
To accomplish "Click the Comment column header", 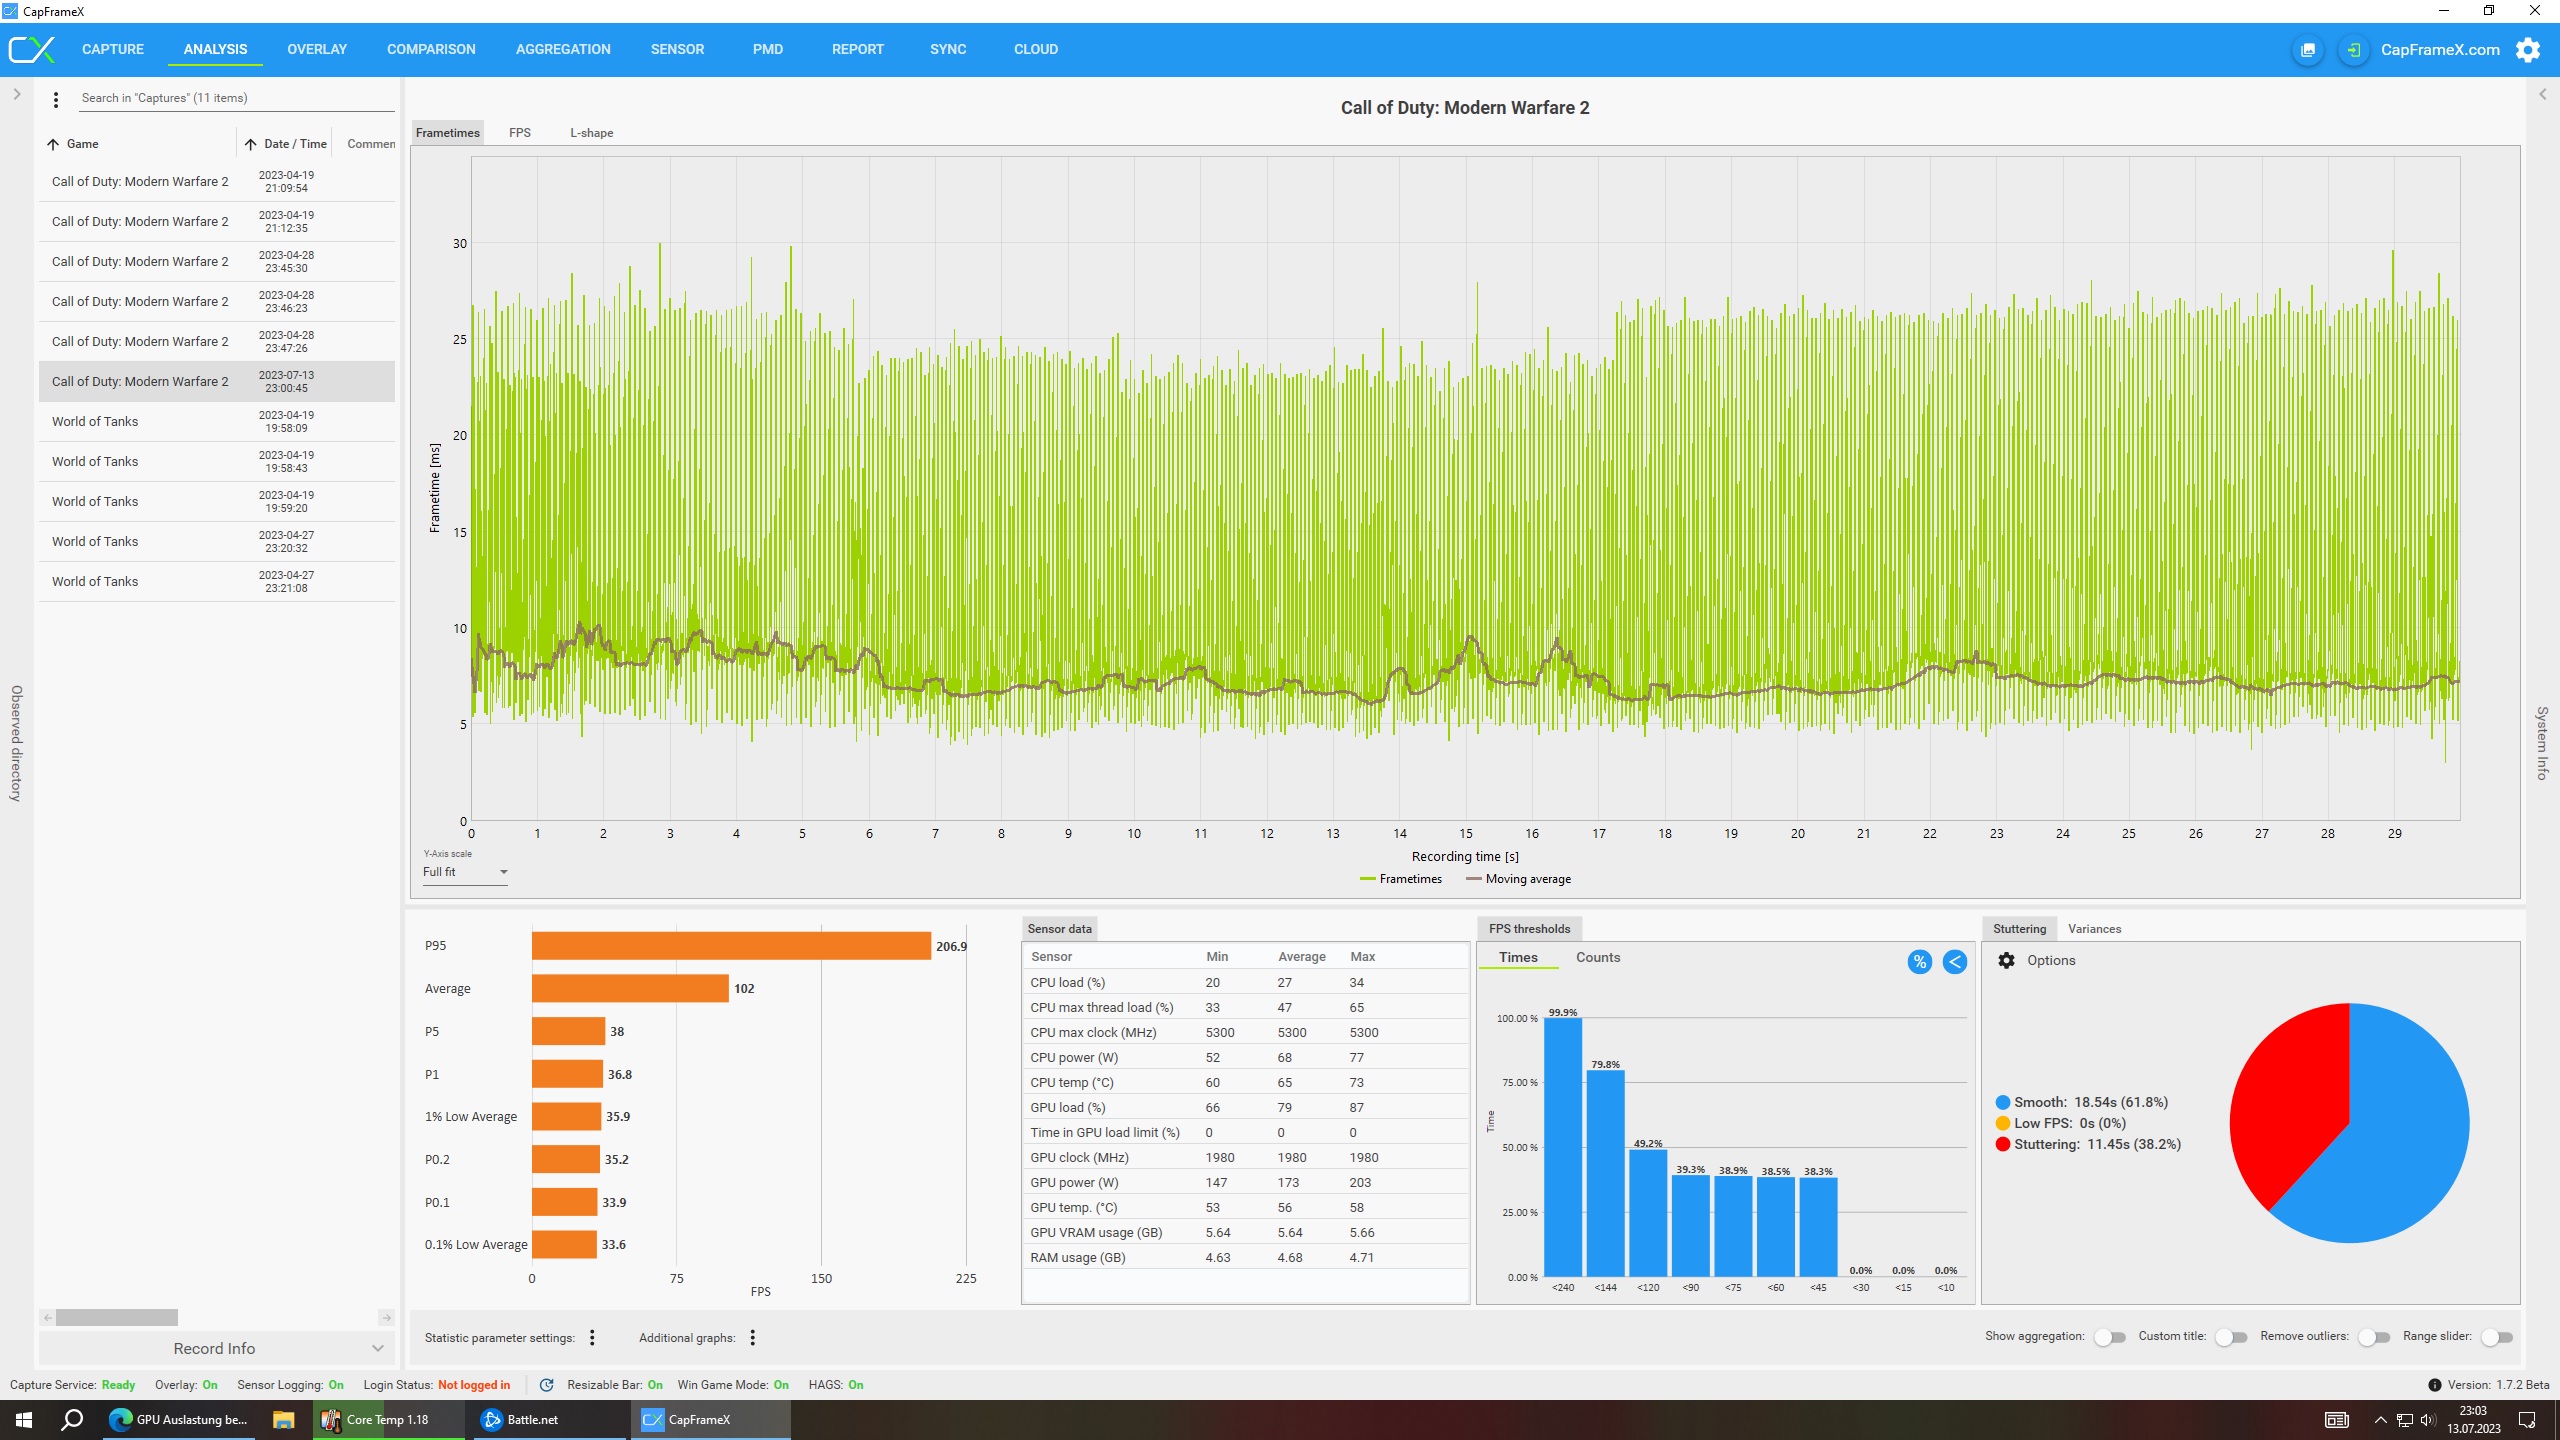I will (x=370, y=144).
